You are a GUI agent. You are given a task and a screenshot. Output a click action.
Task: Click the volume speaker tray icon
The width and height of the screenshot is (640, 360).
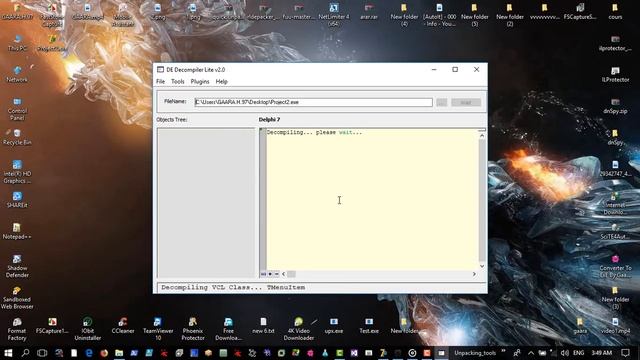click(564, 353)
